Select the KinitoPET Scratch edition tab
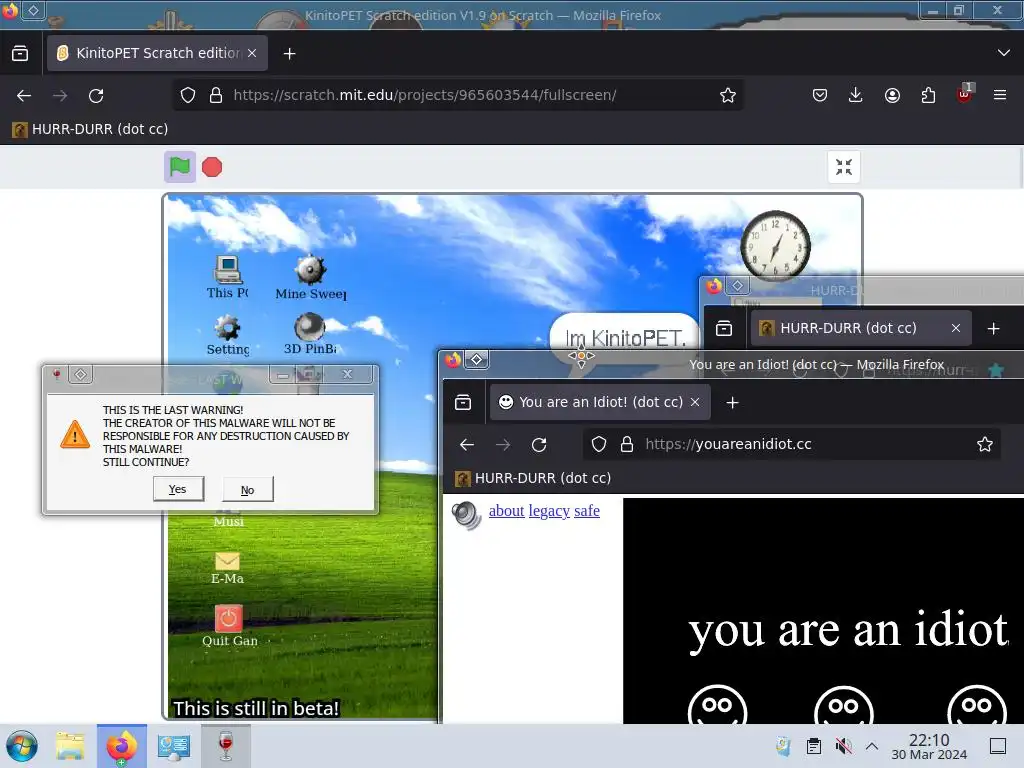1024x768 pixels. [157, 53]
